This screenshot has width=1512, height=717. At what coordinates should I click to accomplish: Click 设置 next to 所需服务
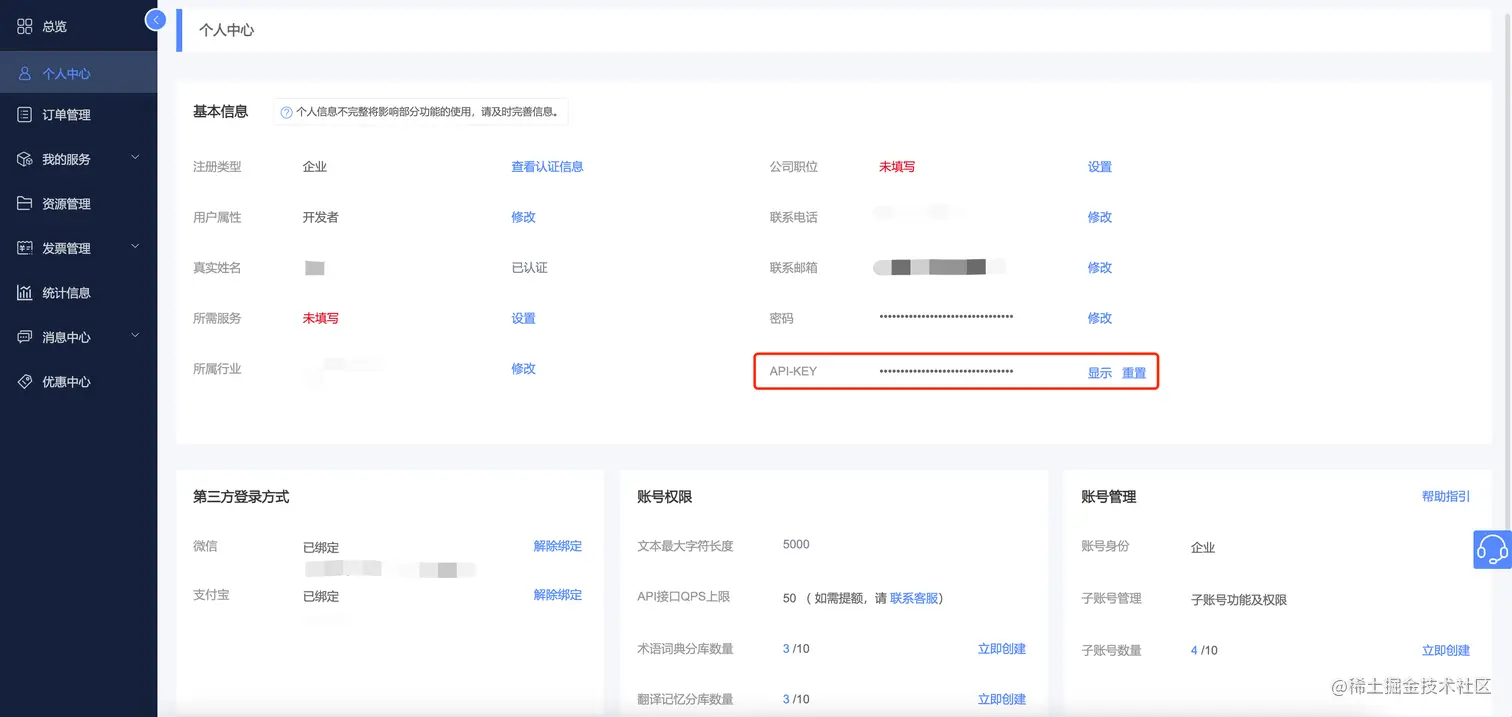(x=523, y=318)
